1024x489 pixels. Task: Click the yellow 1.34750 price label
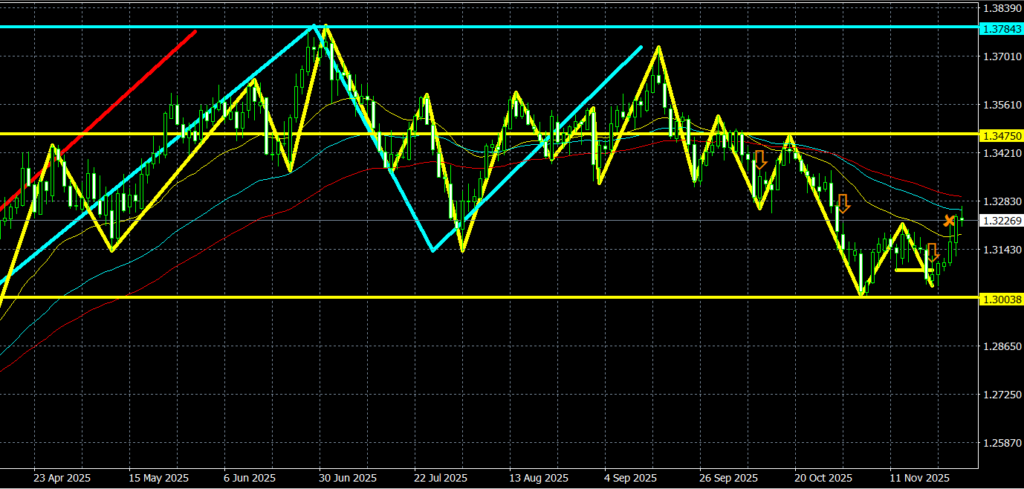pyautogui.click(x=1002, y=134)
